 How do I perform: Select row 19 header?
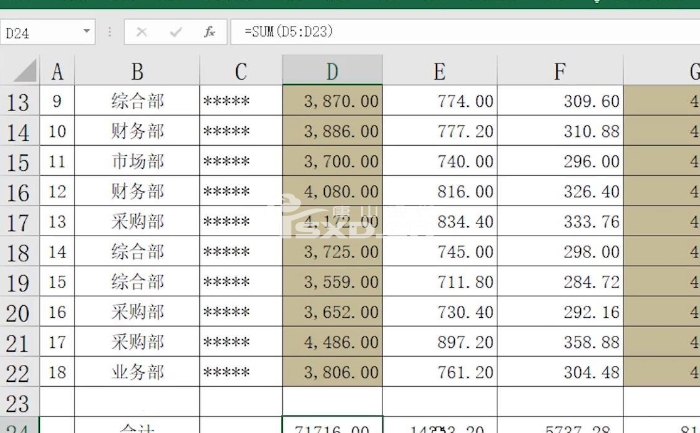click(x=19, y=282)
